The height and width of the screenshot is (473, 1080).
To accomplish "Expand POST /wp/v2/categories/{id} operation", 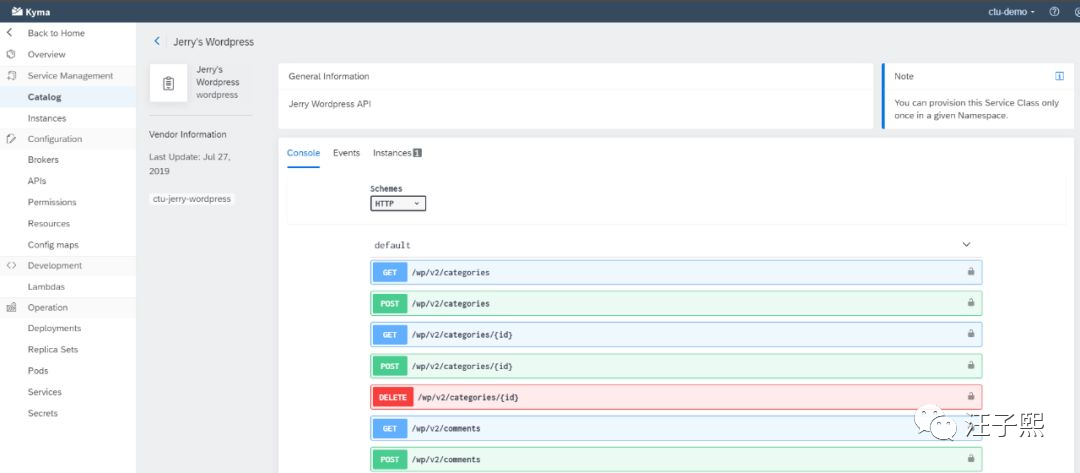I will 676,366.
